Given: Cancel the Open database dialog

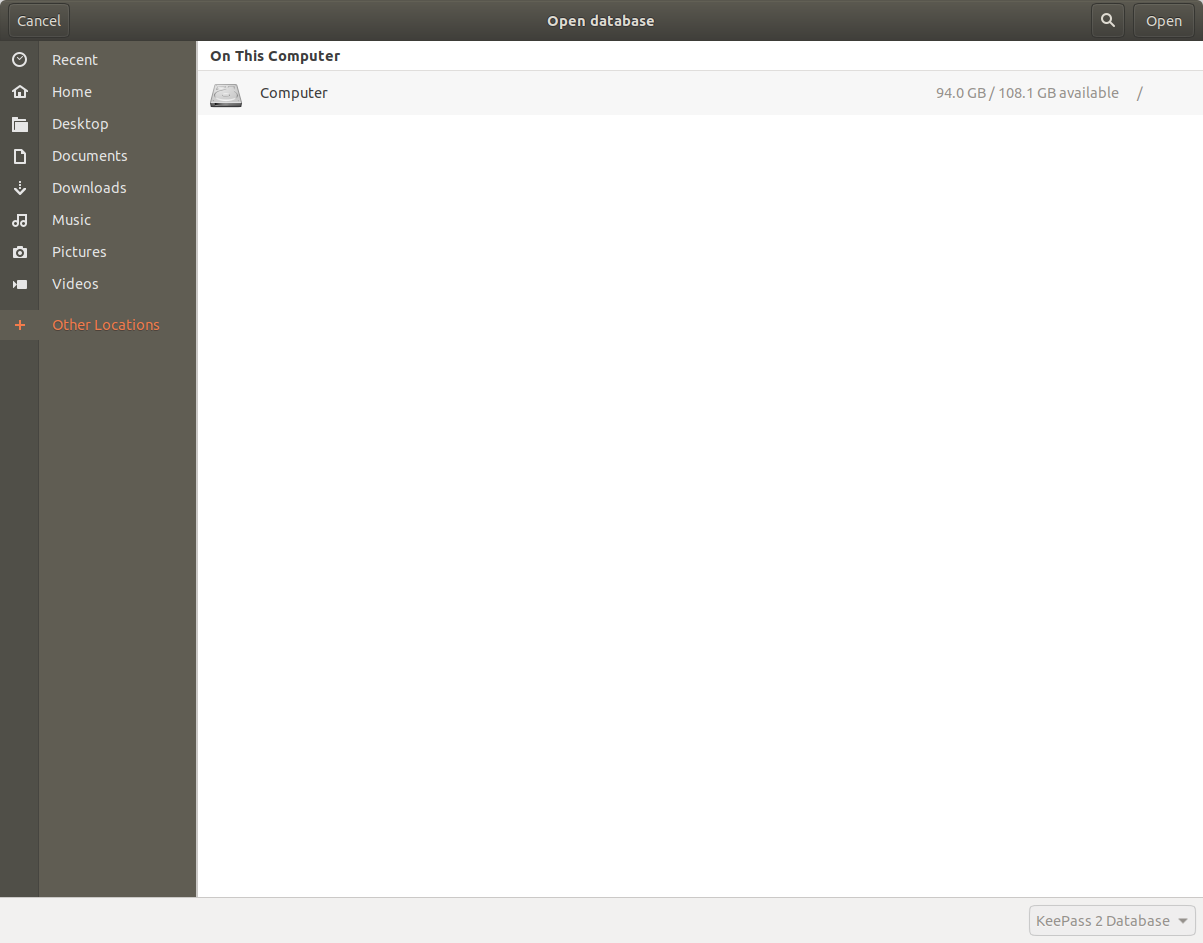Looking at the screenshot, I should 39,20.
